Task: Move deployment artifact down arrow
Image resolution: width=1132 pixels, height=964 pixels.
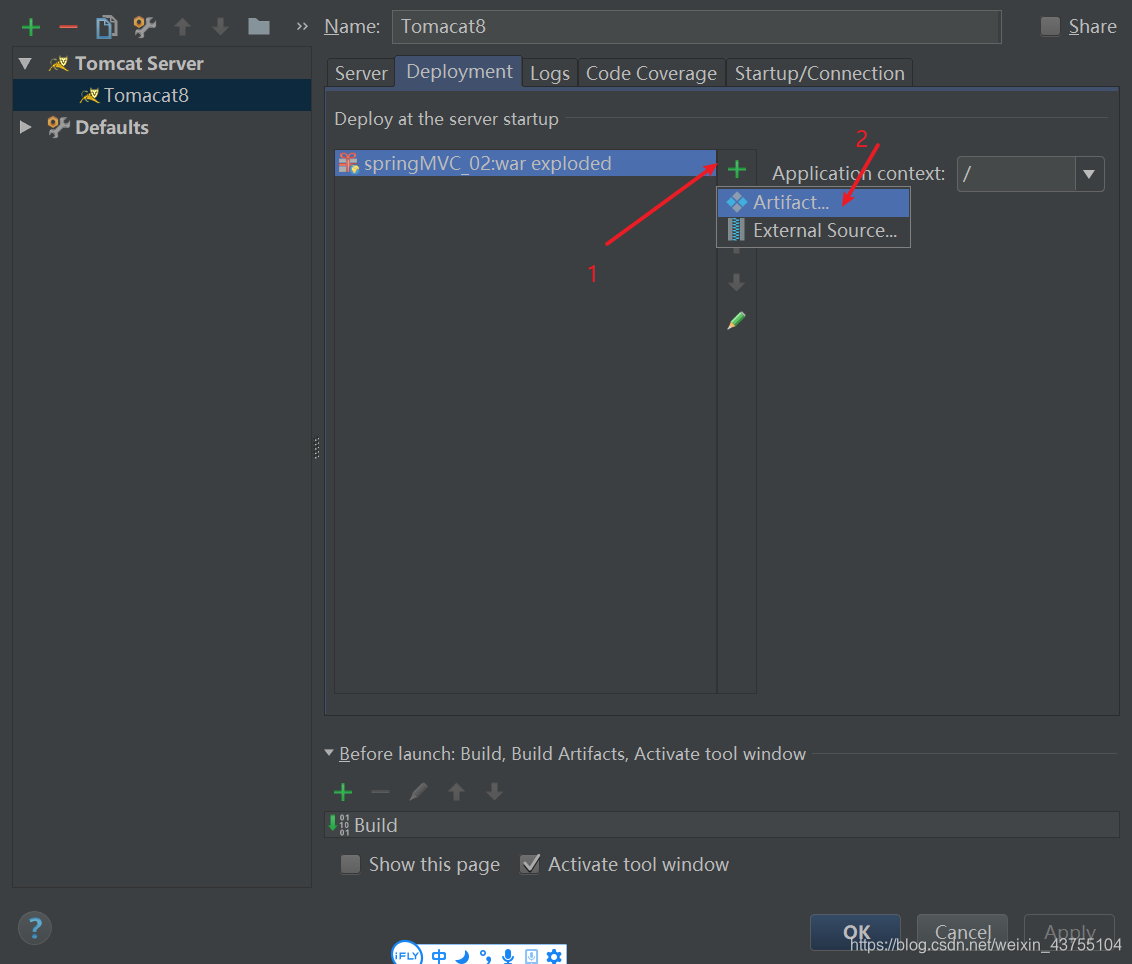Action: [x=736, y=282]
